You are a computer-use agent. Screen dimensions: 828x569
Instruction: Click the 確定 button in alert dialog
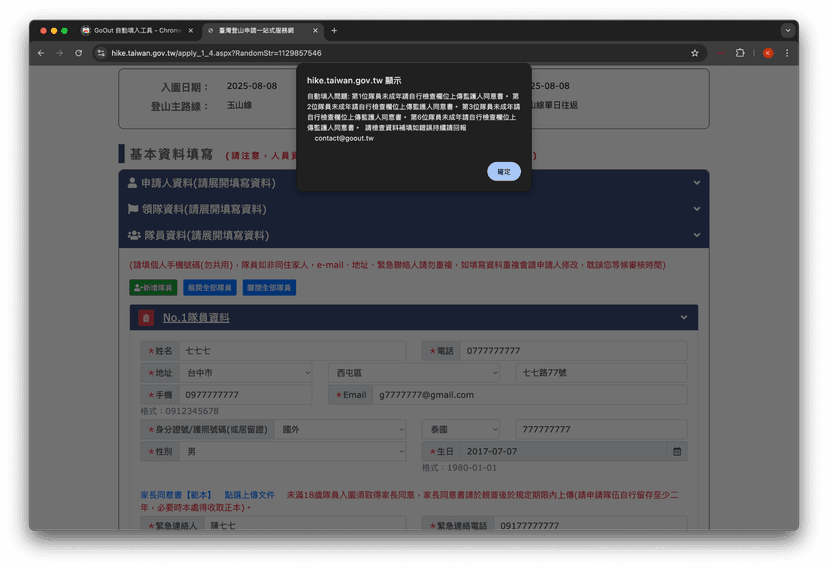tap(503, 172)
